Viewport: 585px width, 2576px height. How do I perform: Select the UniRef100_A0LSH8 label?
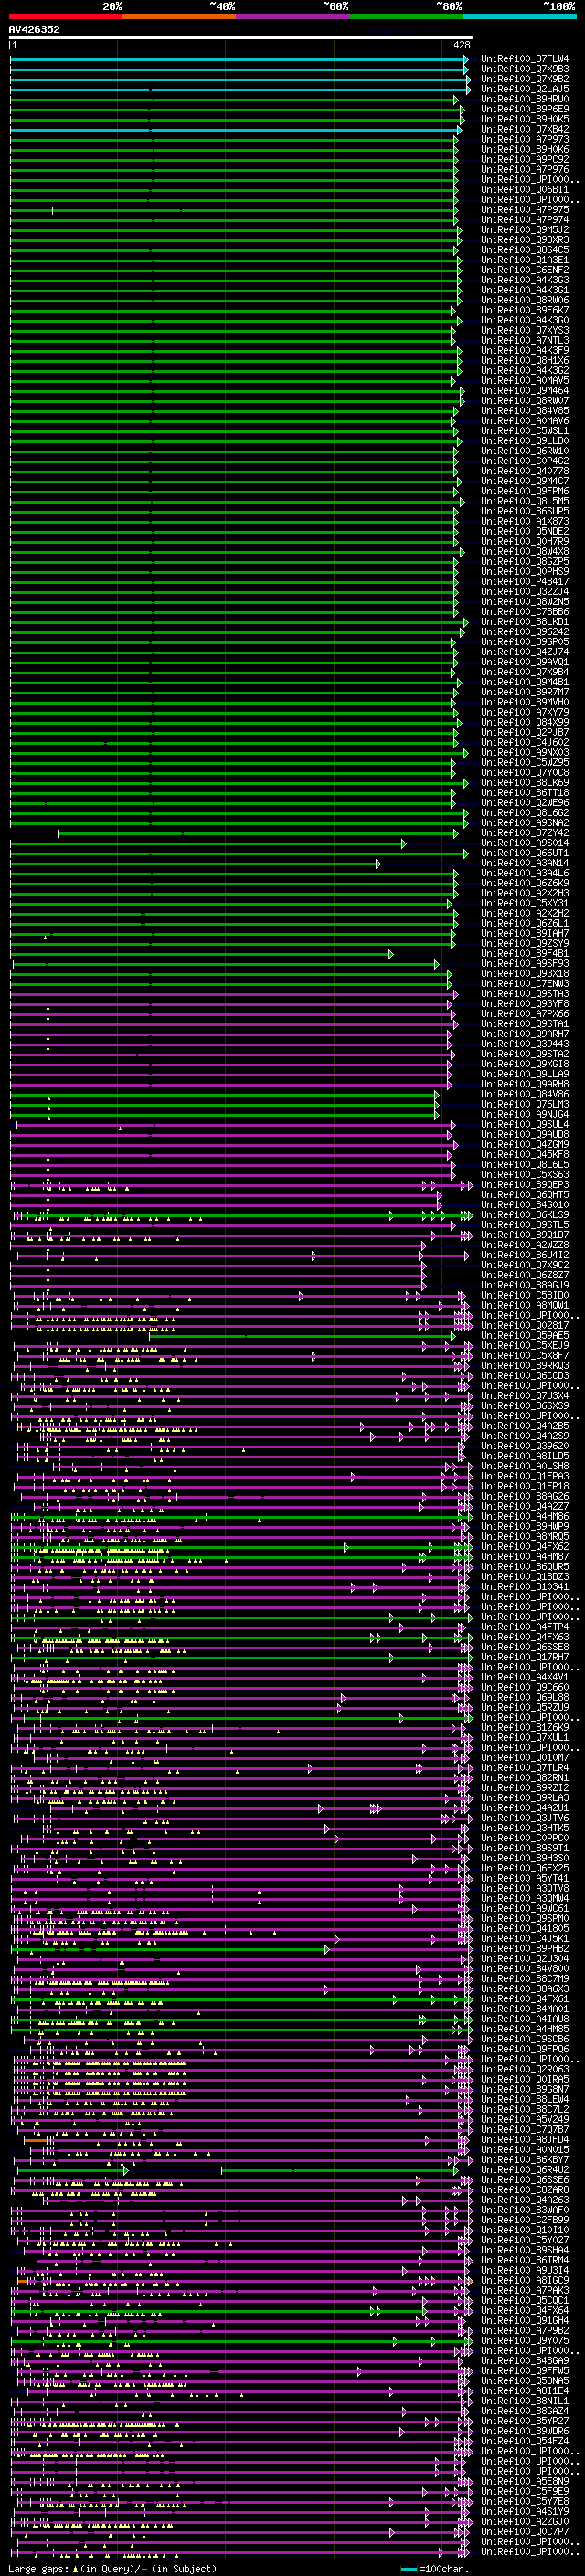click(x=525, y=1466)
